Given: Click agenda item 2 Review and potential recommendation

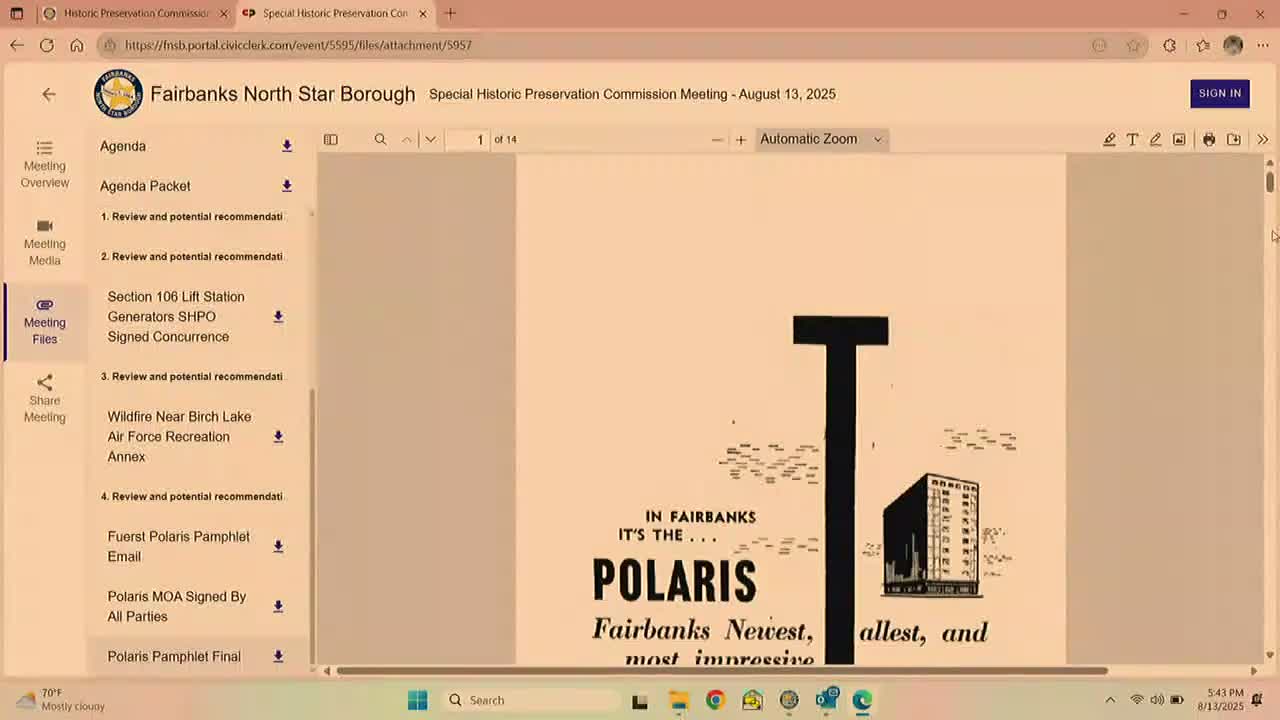Looking at the screenshot, I should [x=192, y=257].
